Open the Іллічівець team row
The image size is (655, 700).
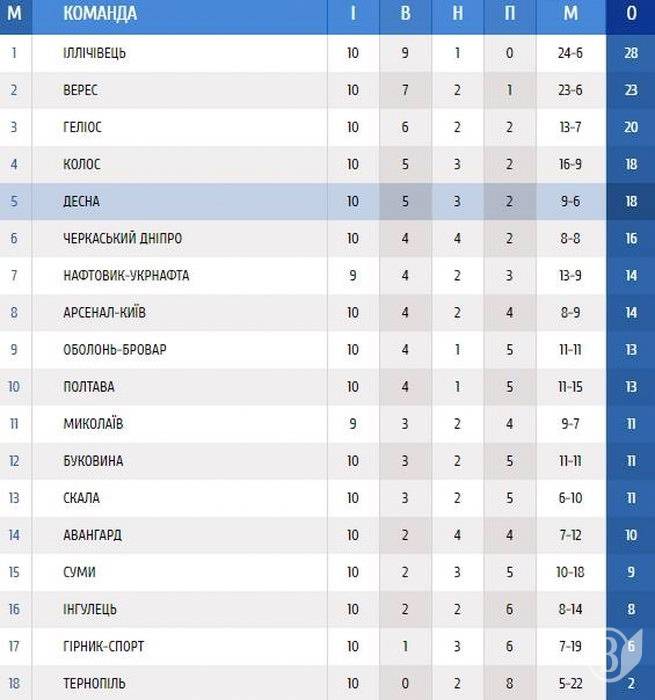[x=327, y=53]
